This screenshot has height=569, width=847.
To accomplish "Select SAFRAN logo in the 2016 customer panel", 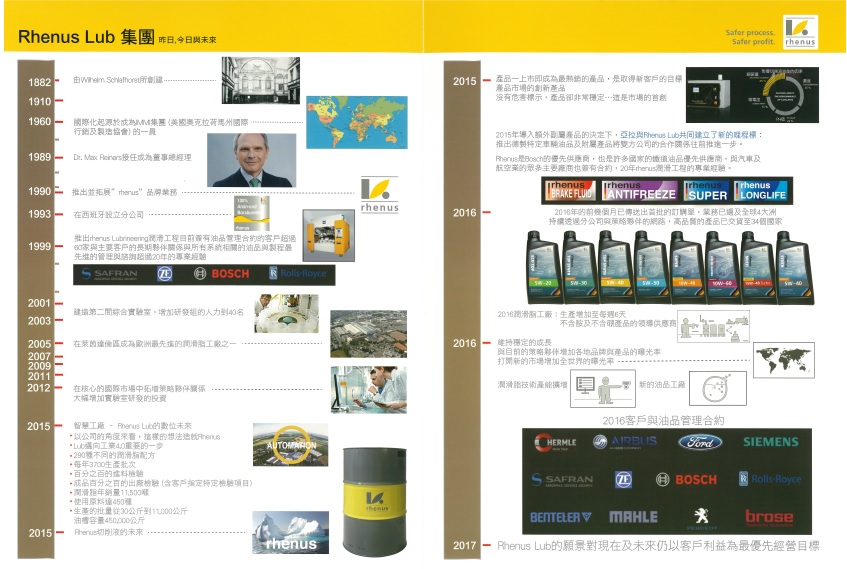I will (562, 480).
